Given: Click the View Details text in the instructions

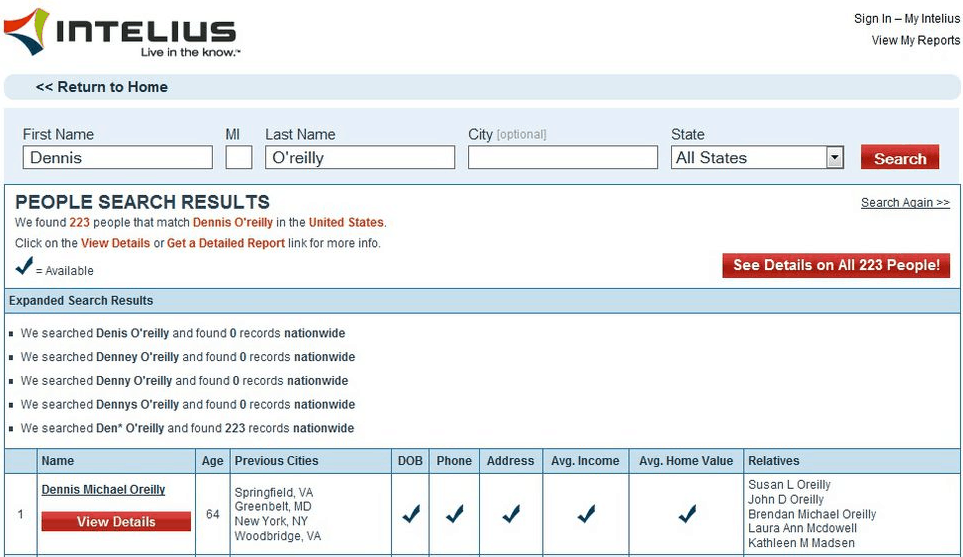Looking at the screenshot, I should [115, 243].
